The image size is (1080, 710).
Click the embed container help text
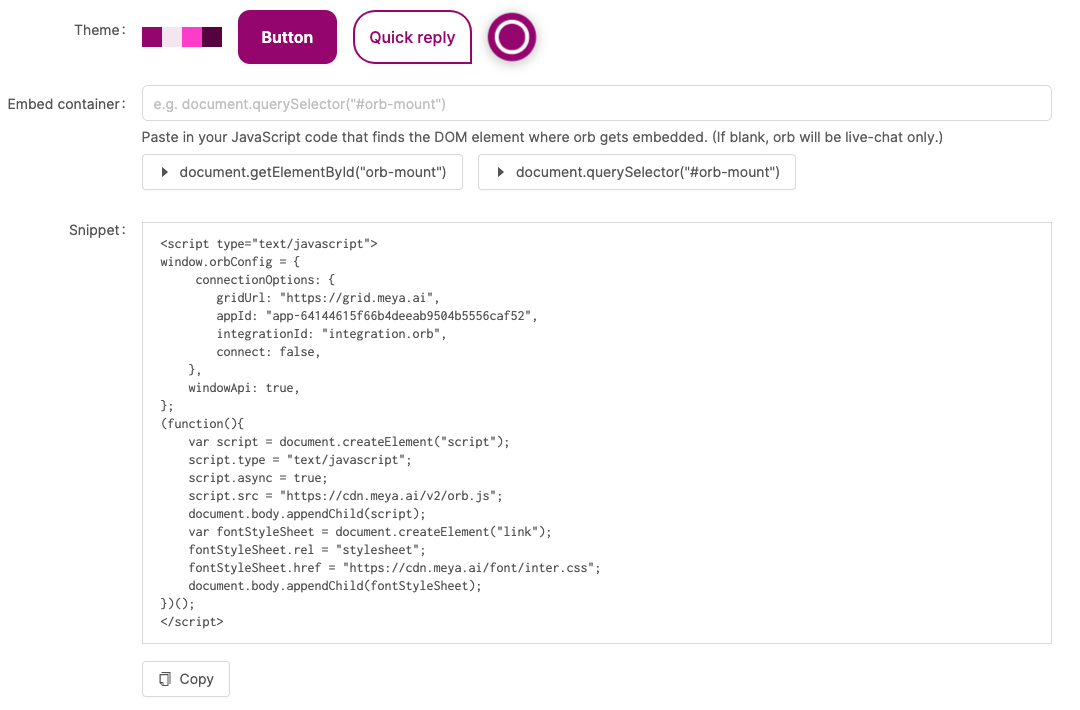click(542, 137)
